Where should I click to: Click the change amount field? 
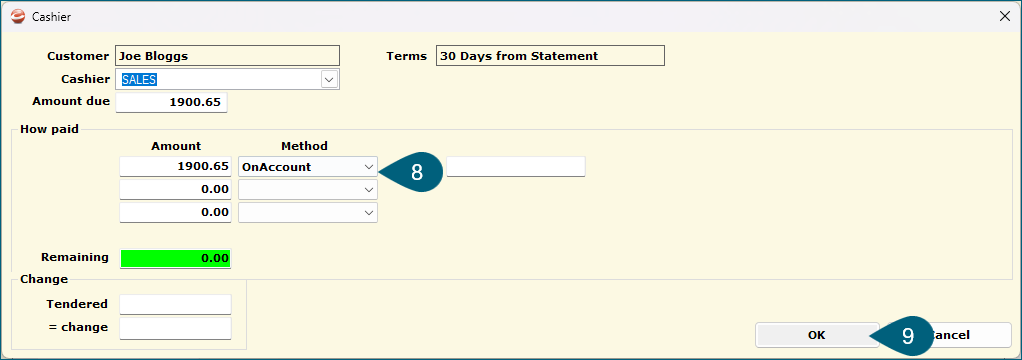tap(175, 328)
